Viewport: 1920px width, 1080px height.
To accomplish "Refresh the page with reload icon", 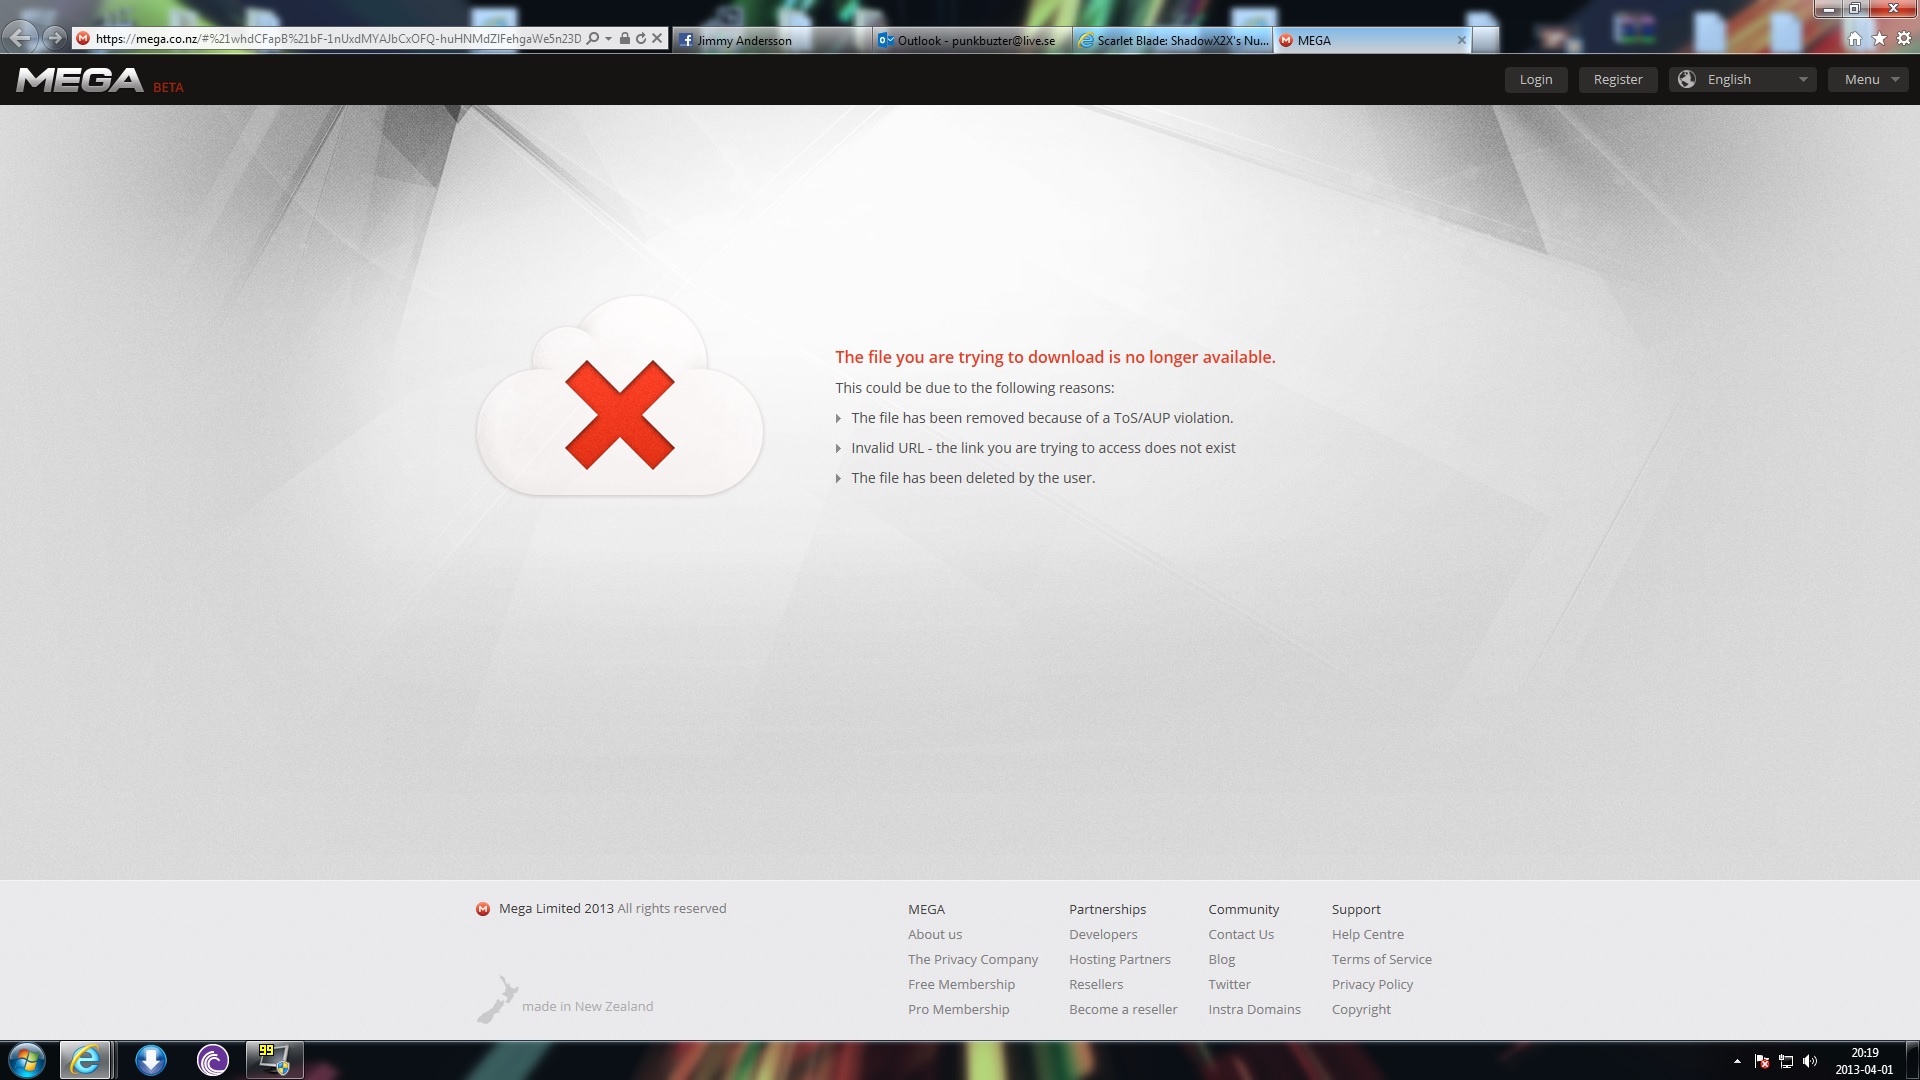I will click(x=641, y=39).
